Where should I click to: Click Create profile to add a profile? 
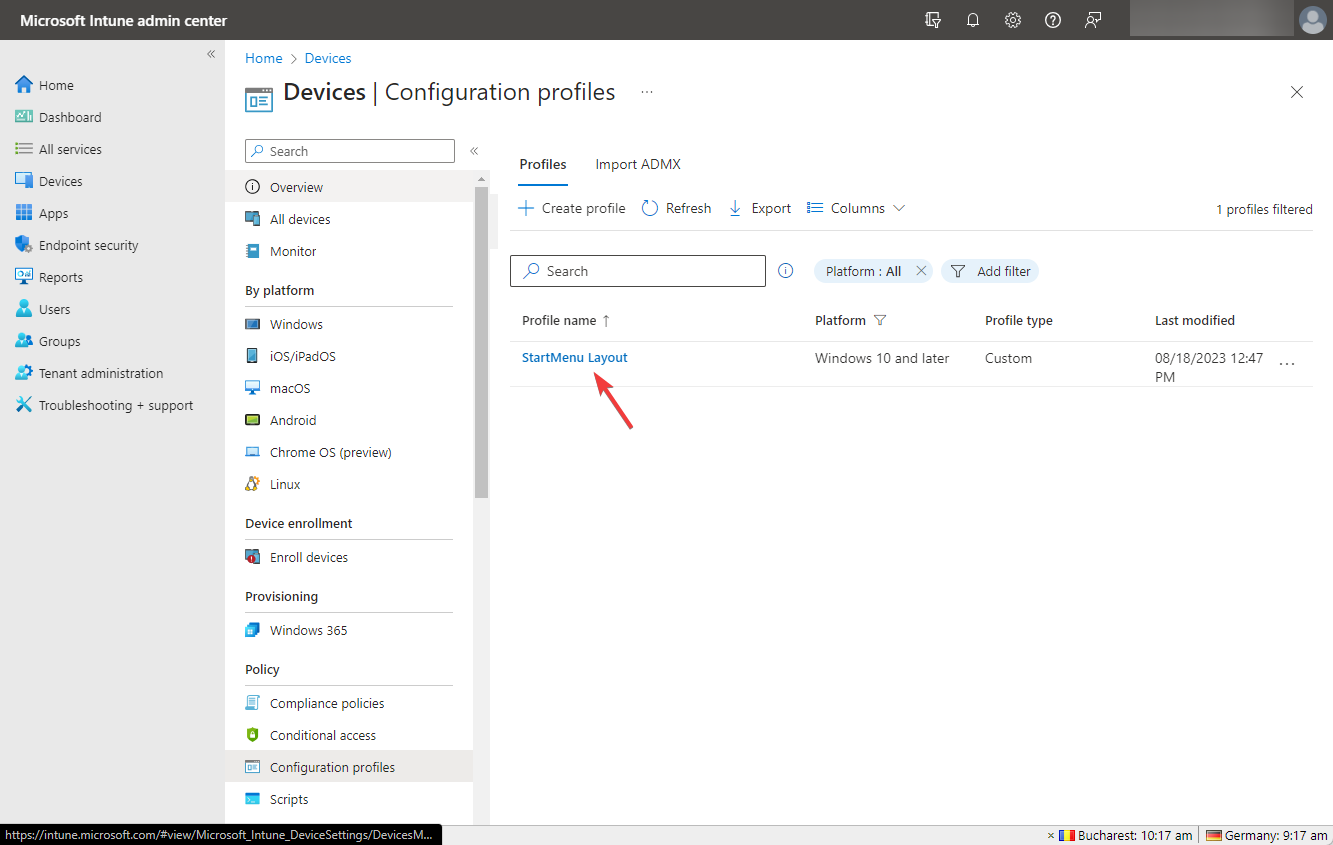point(571,208)
